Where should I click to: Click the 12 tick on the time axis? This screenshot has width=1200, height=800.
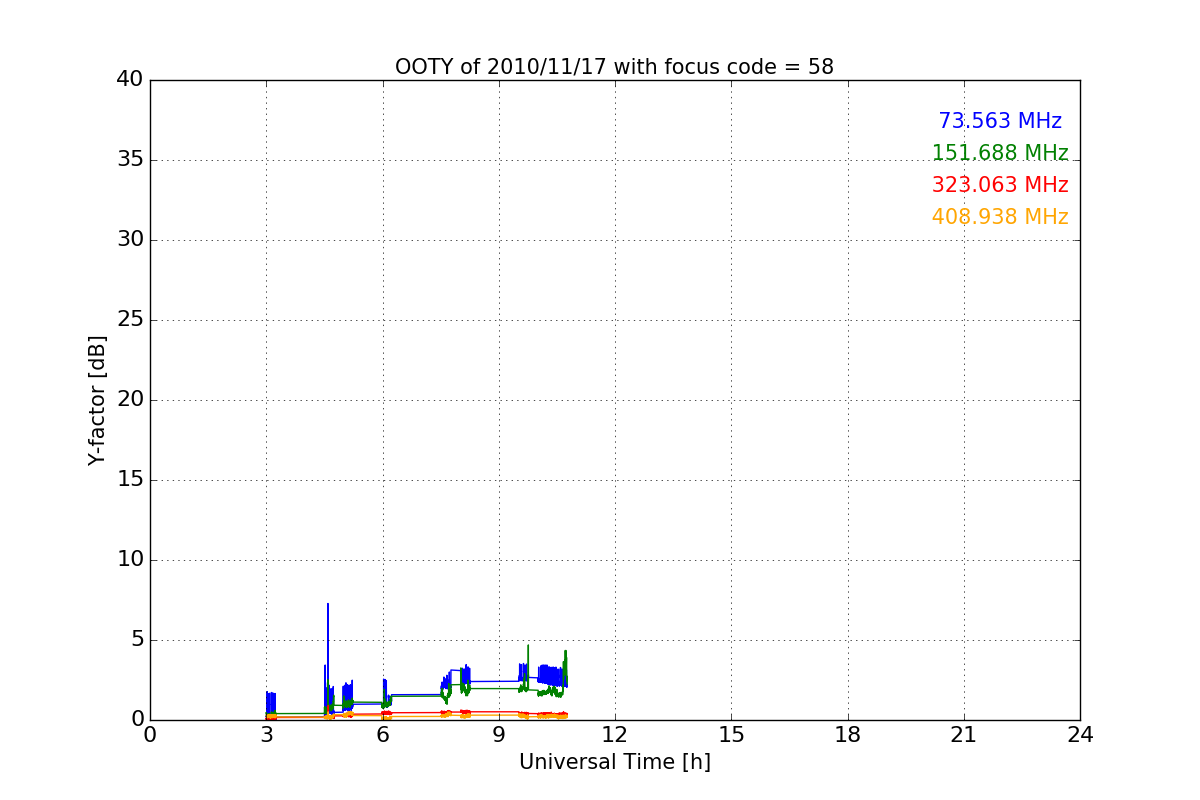[614, 734]
